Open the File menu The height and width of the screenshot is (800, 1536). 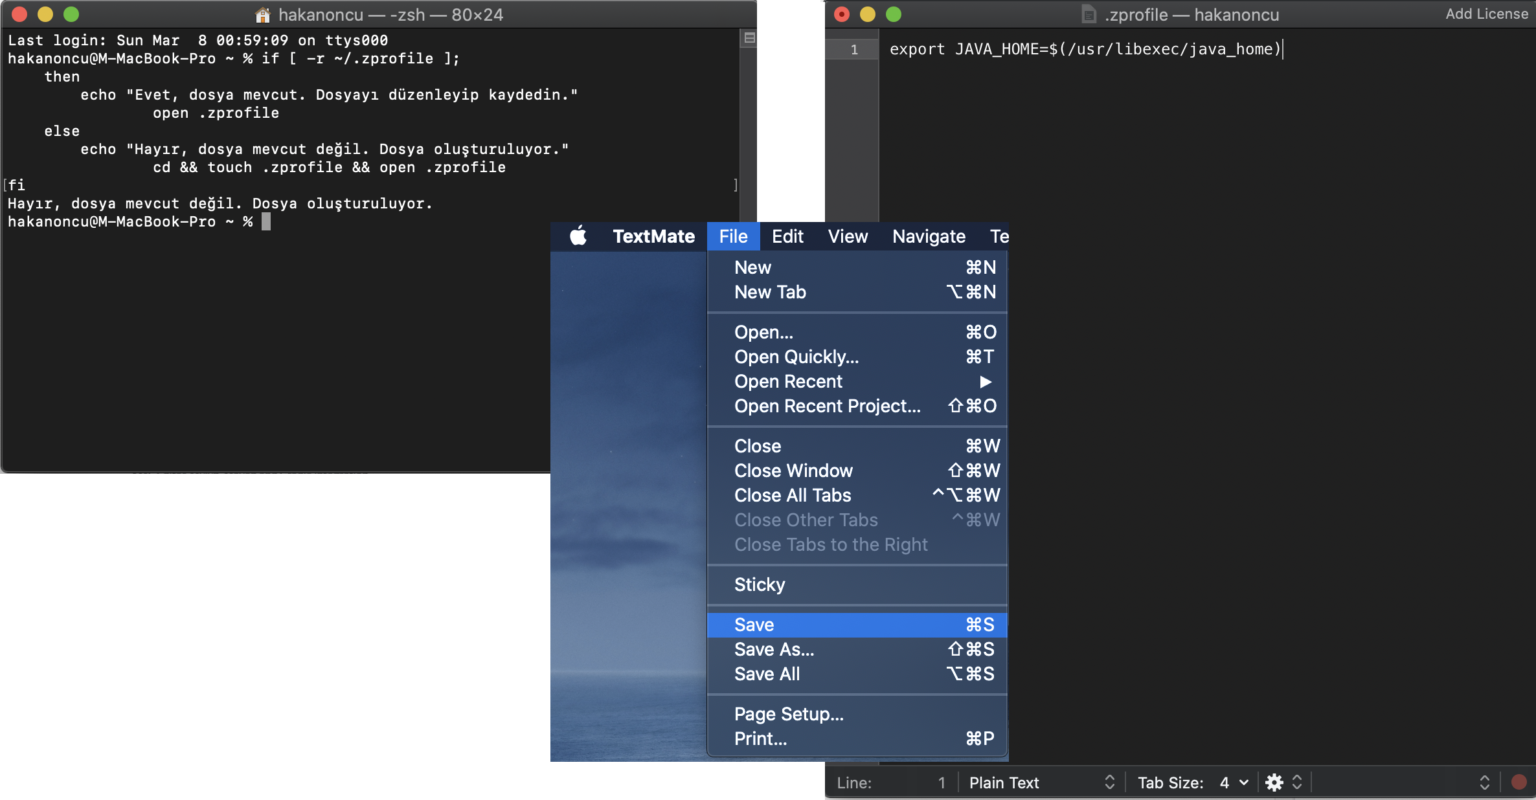[x=733, y=236]
